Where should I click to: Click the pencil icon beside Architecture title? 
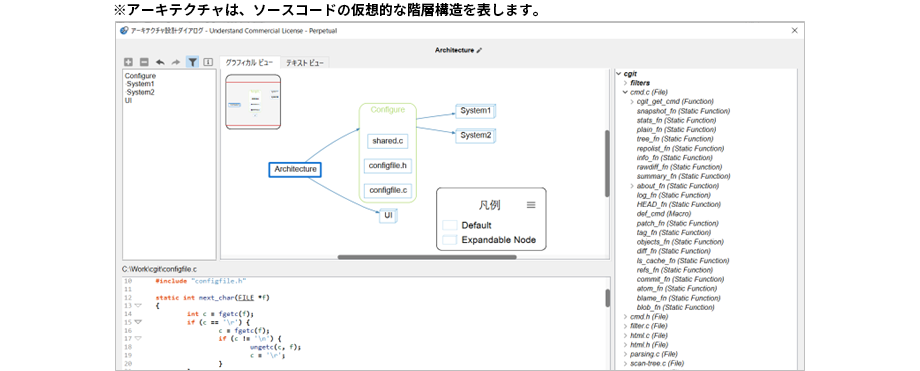click(x=479, y=50)
